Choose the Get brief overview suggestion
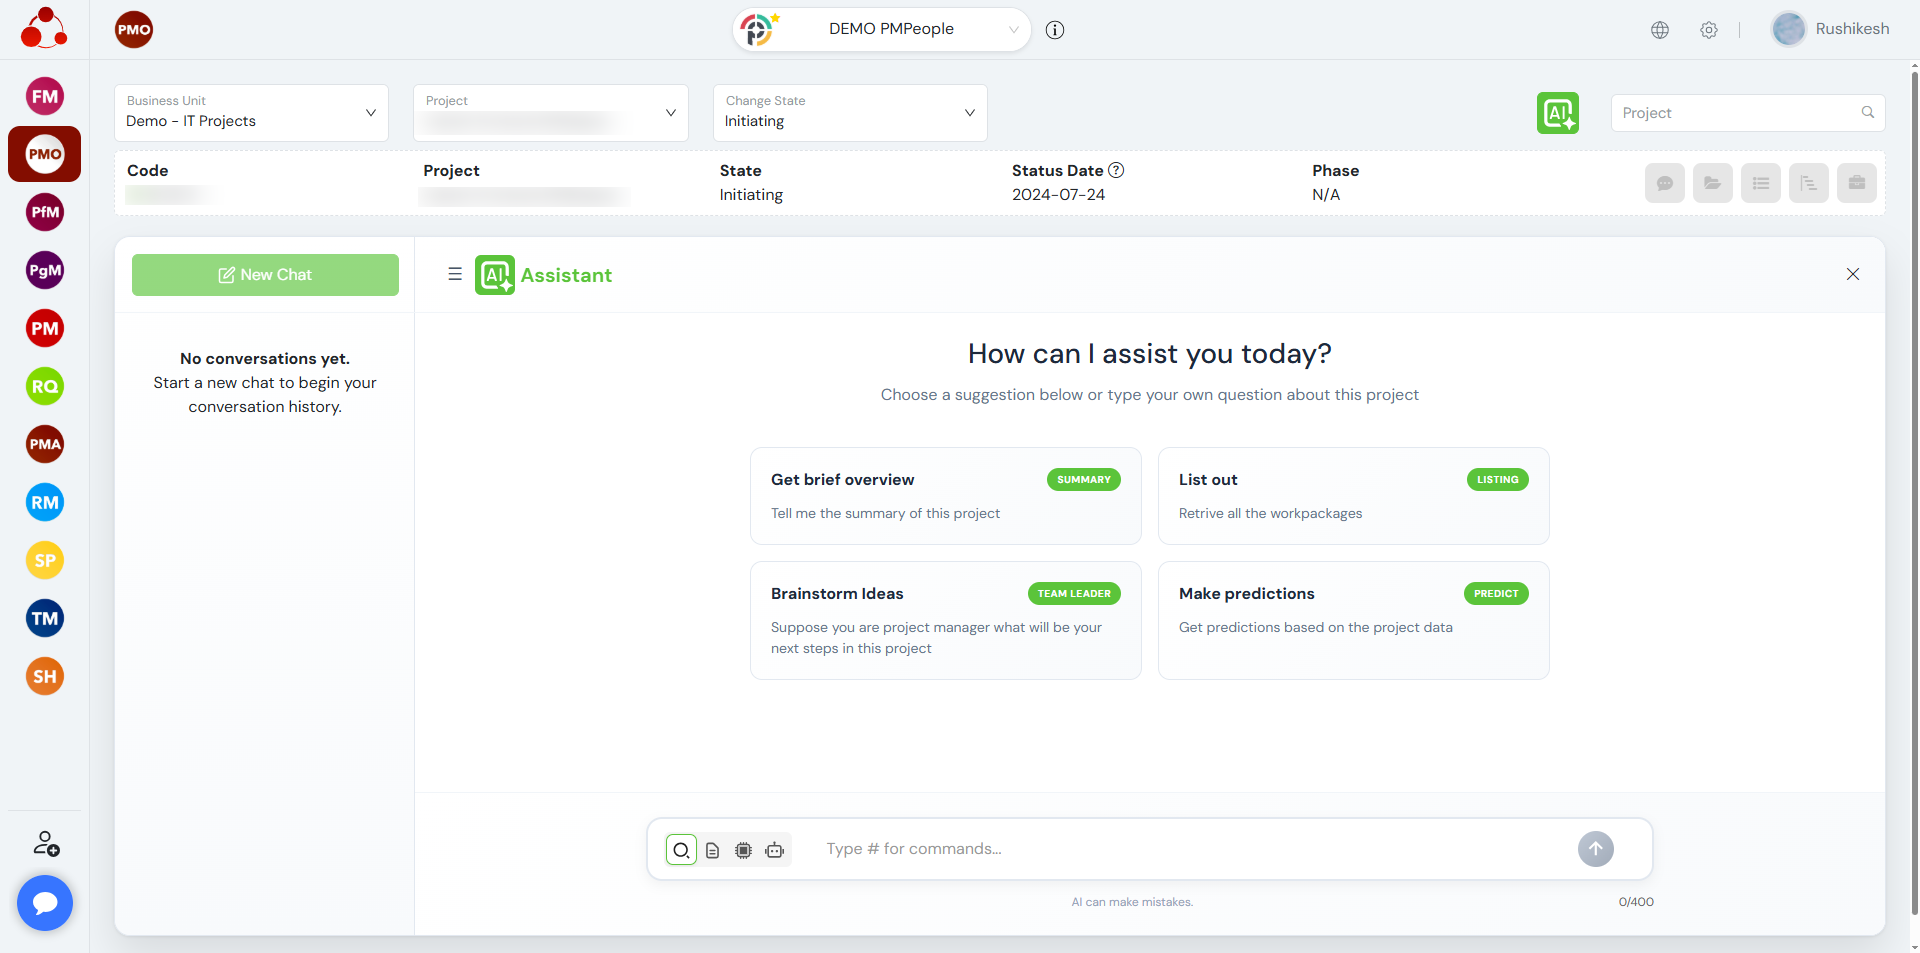This screenshot has height=953, width=1920. tap(945, 496)
